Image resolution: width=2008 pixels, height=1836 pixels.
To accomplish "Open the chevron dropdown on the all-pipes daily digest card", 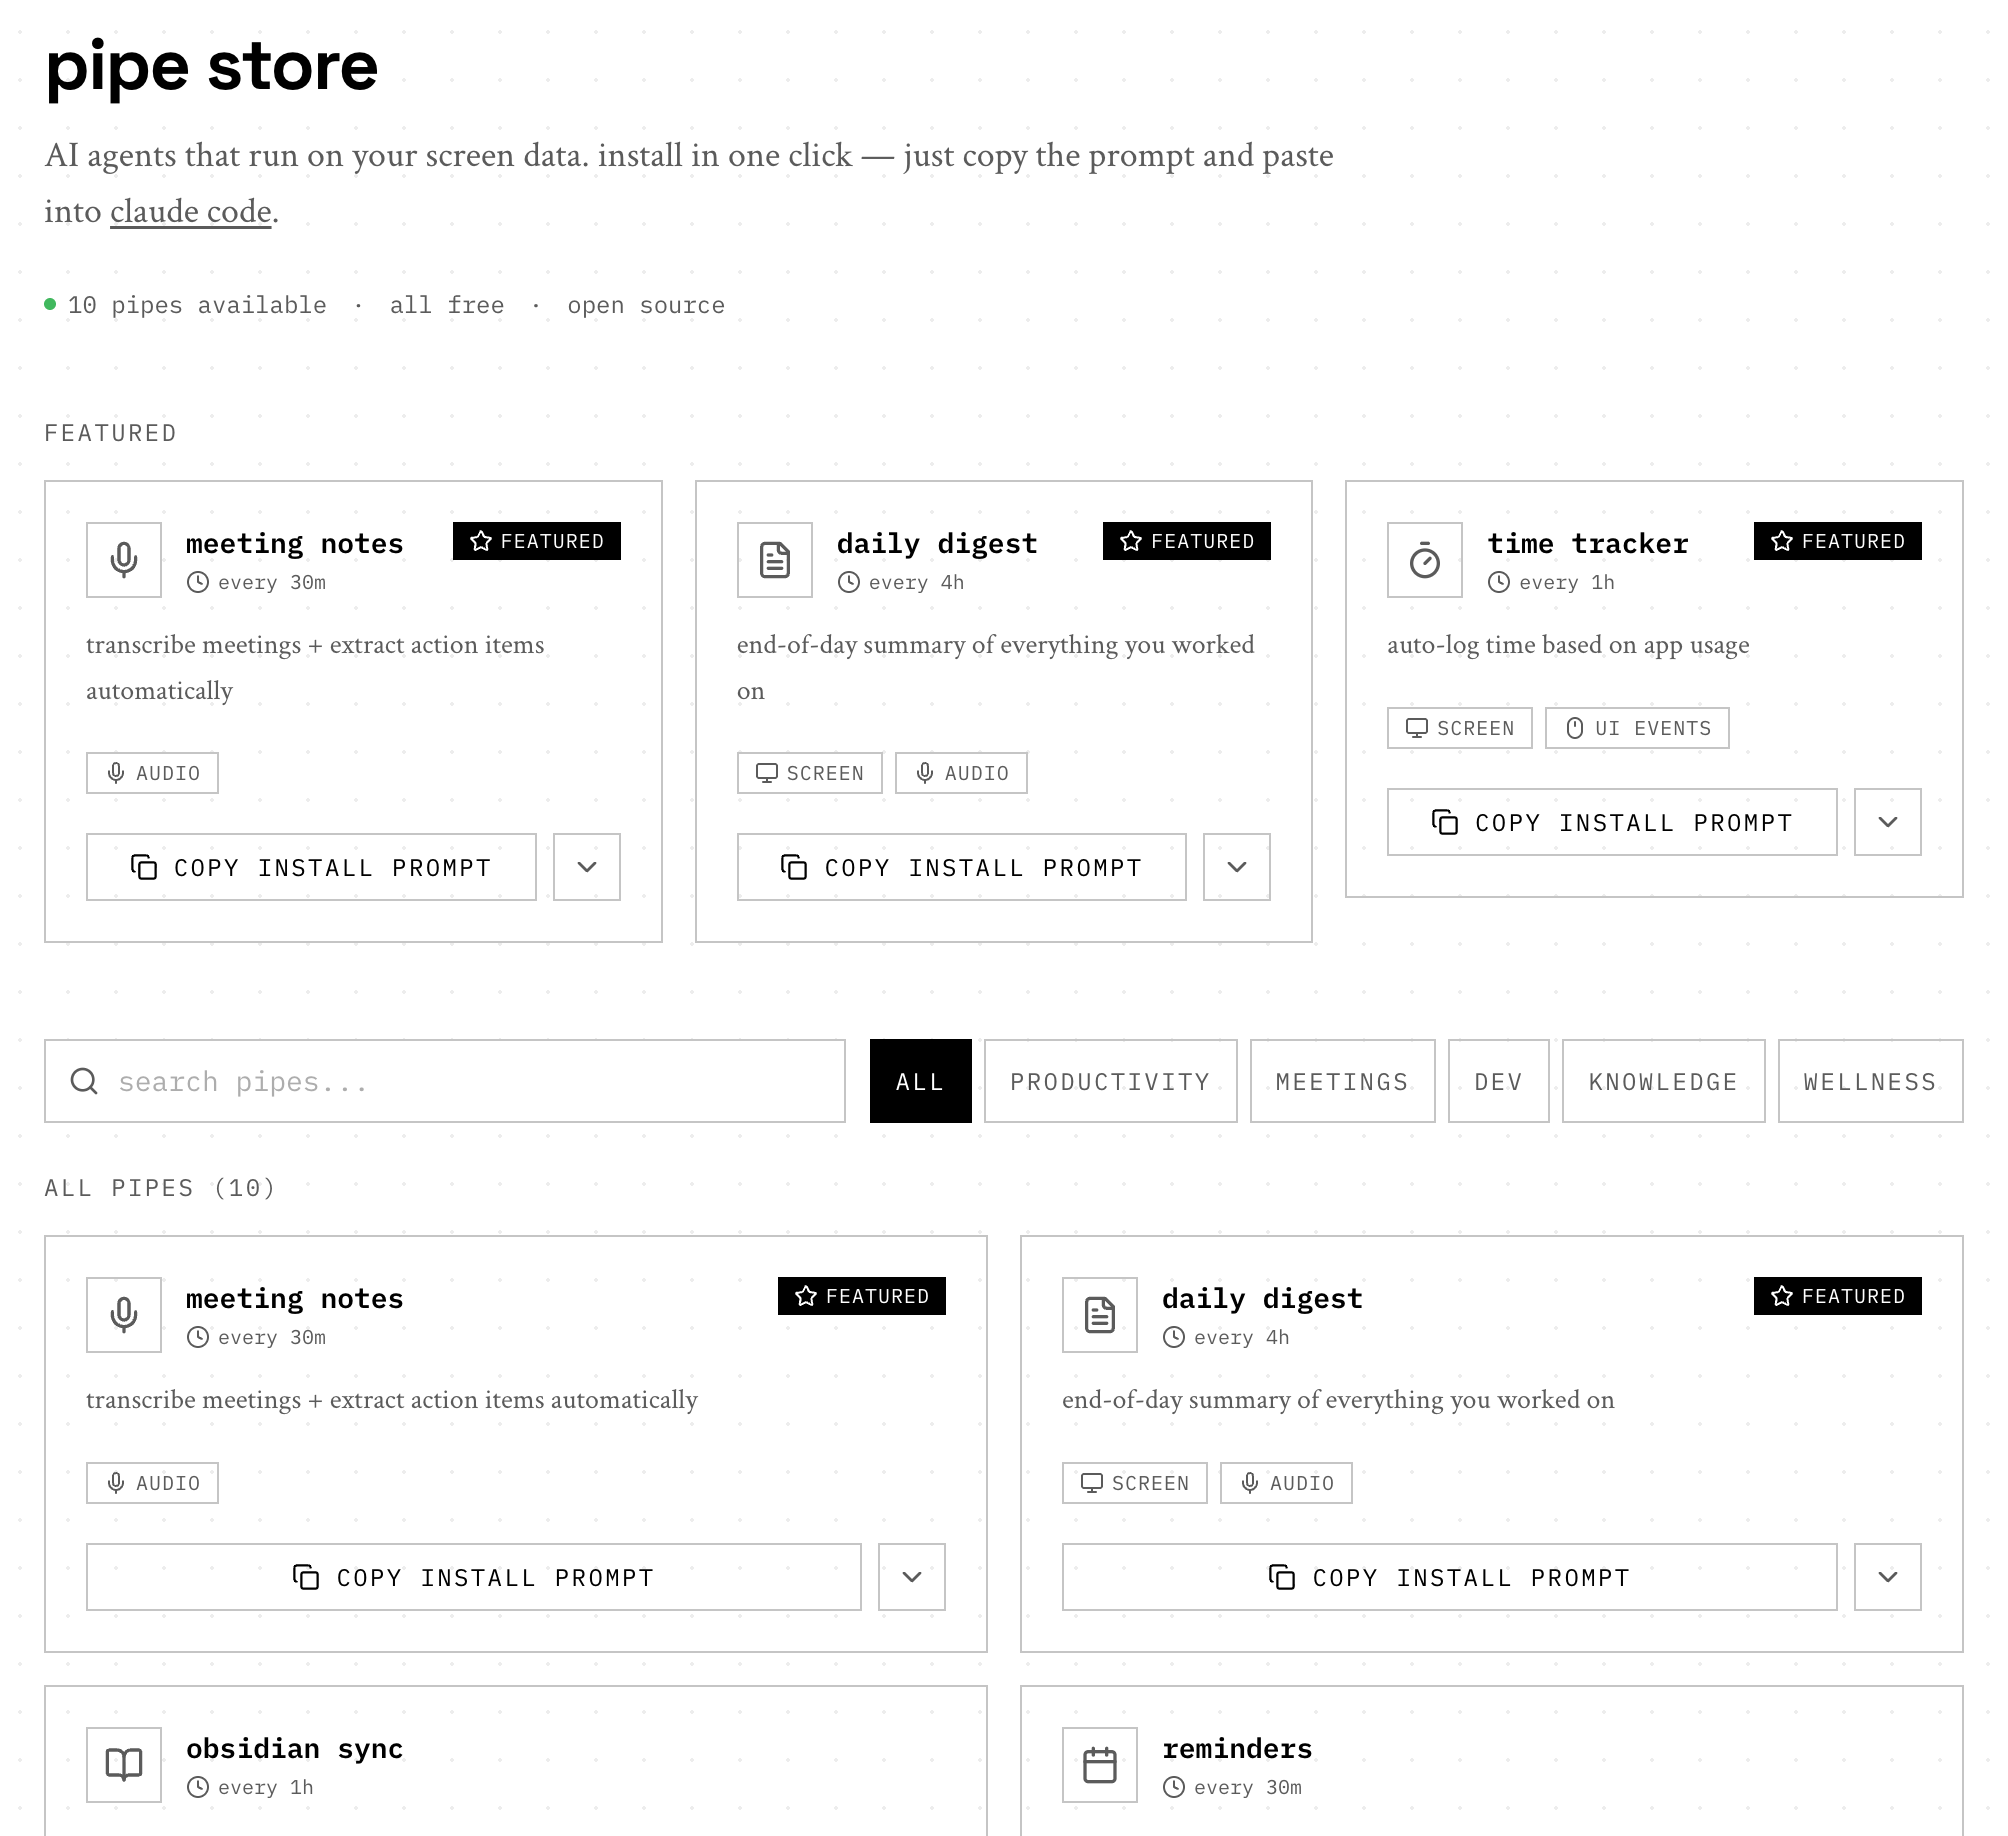I will tap(1888, 1577).
